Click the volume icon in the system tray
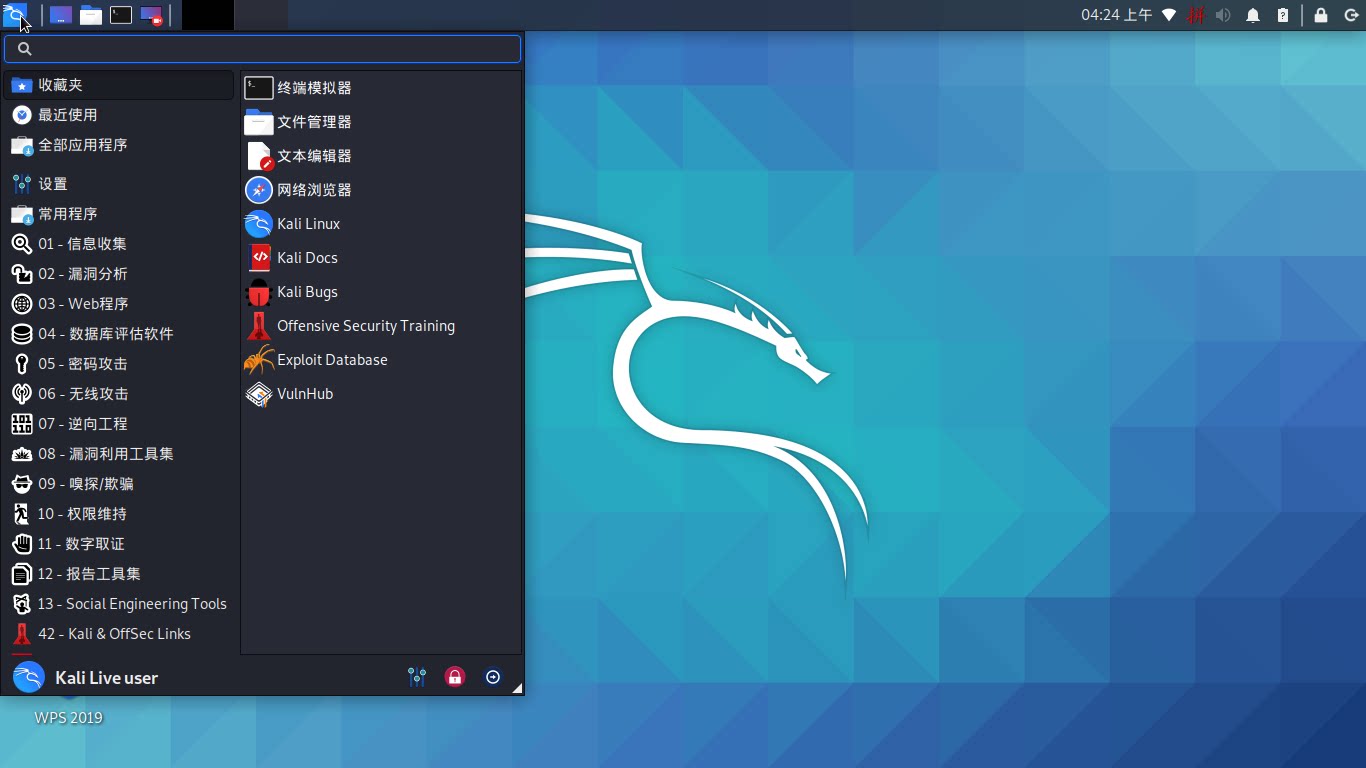The width and height of the screenshot is (1366, 768). pos(1223,15)
